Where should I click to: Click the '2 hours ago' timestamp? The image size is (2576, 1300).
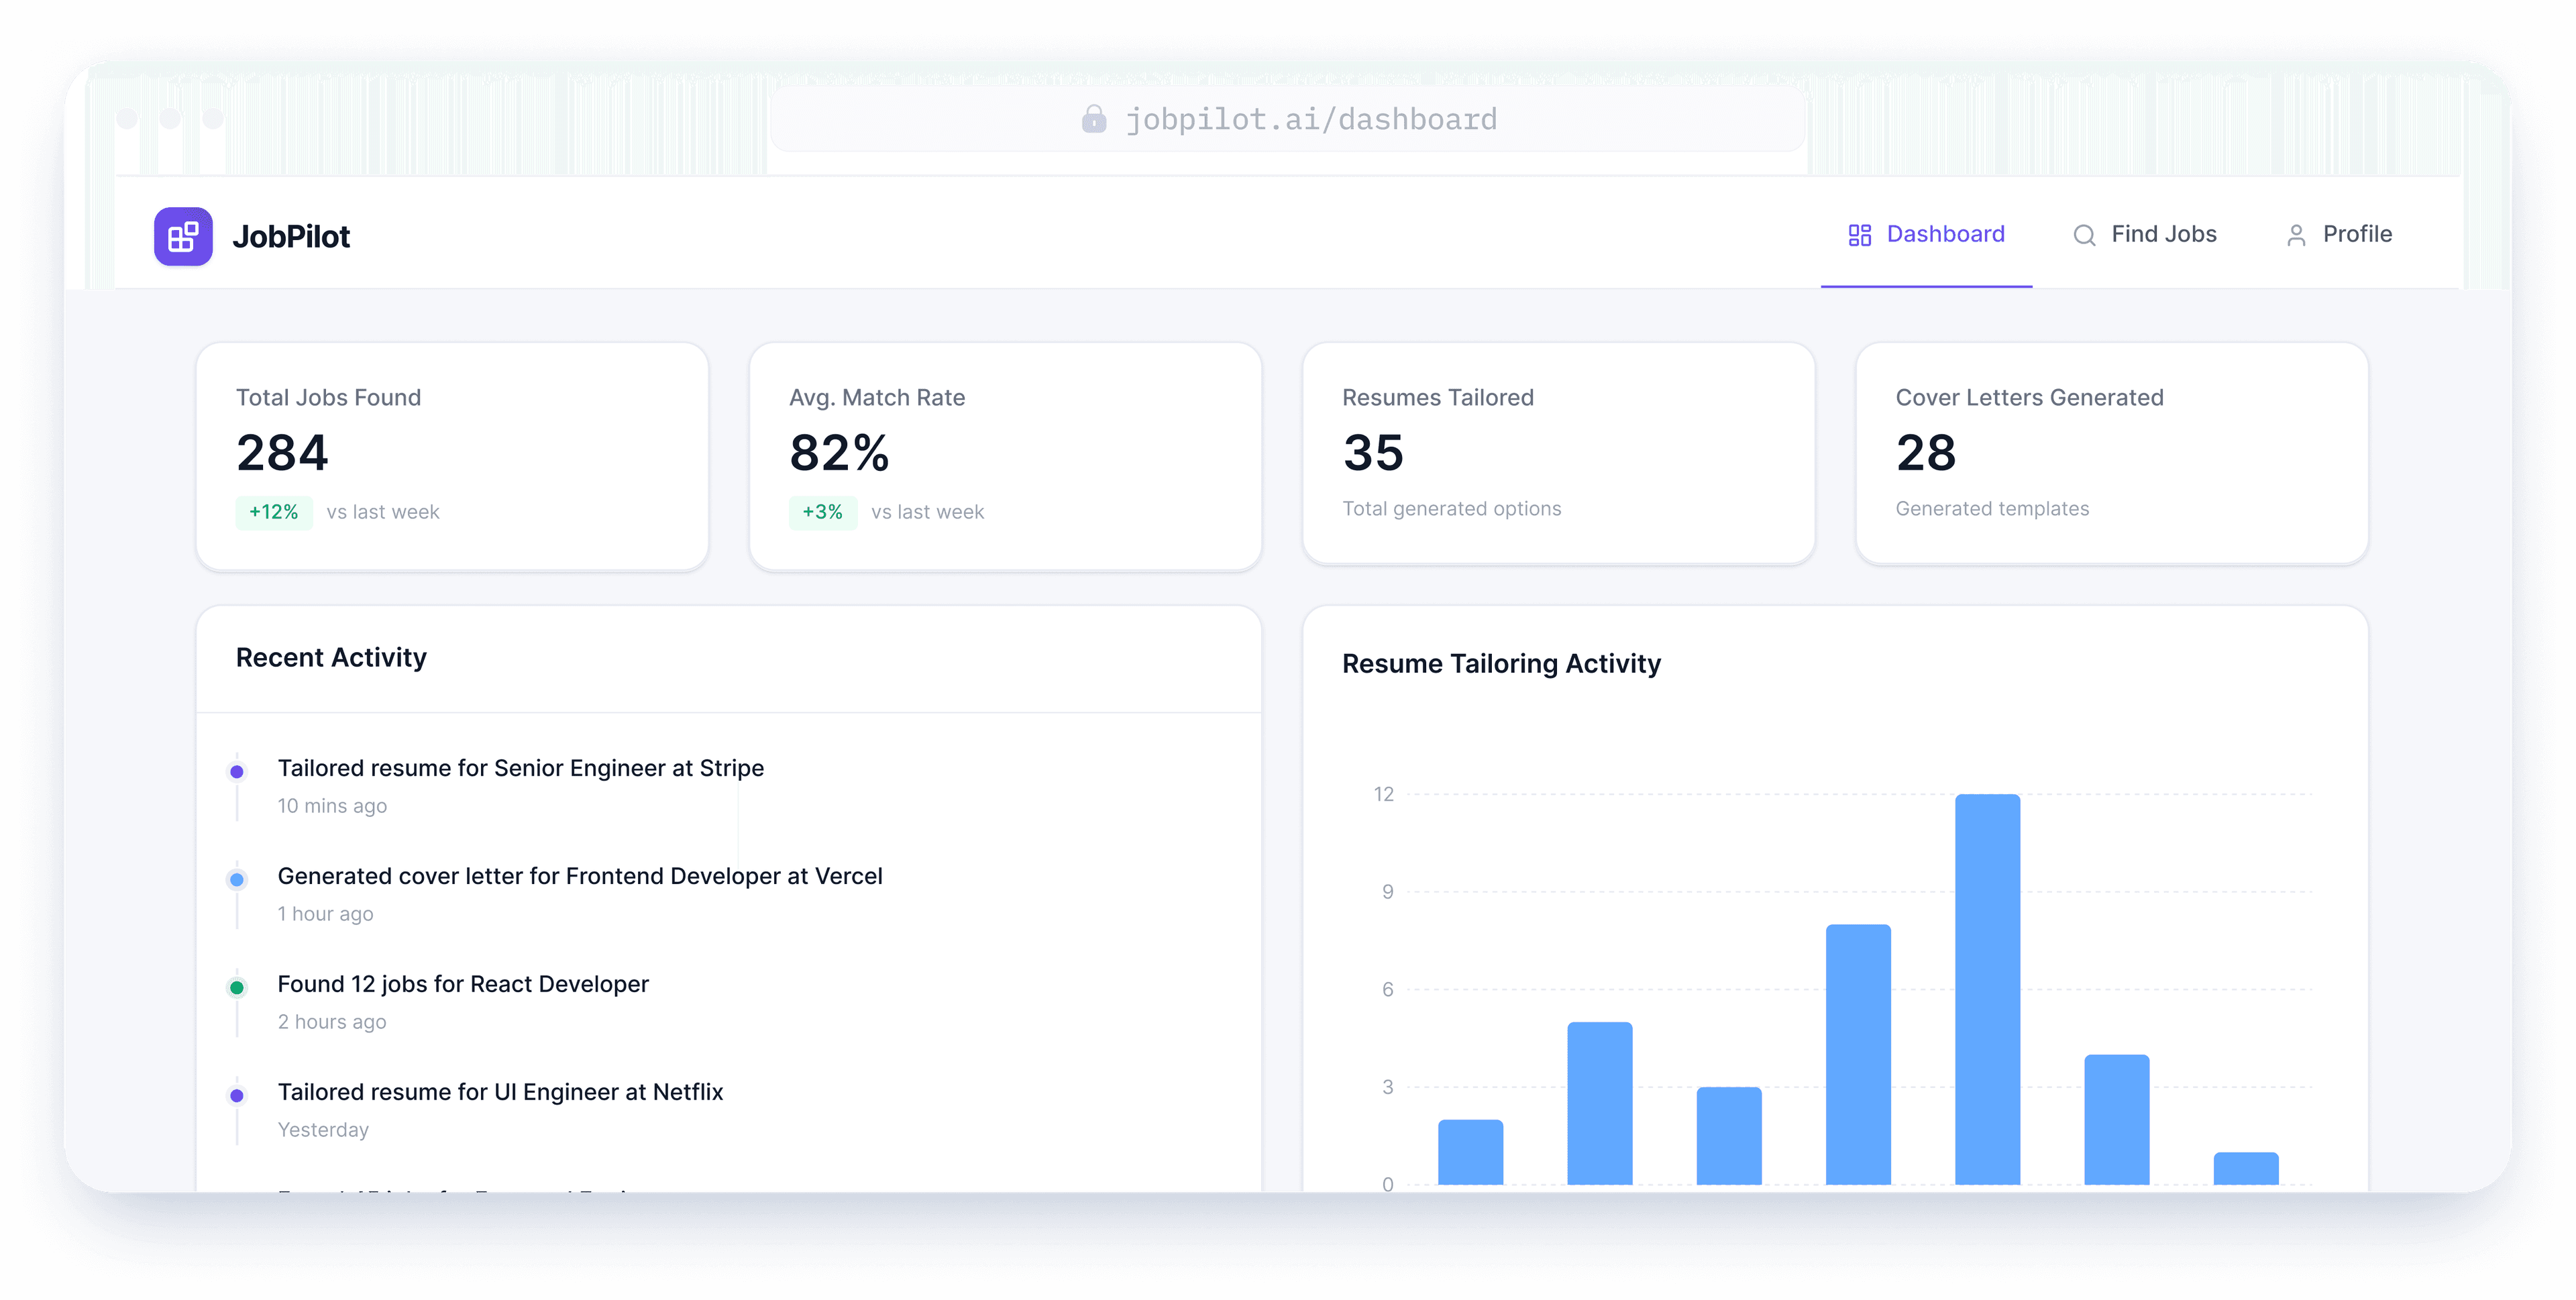click(x=331, y=1022)
